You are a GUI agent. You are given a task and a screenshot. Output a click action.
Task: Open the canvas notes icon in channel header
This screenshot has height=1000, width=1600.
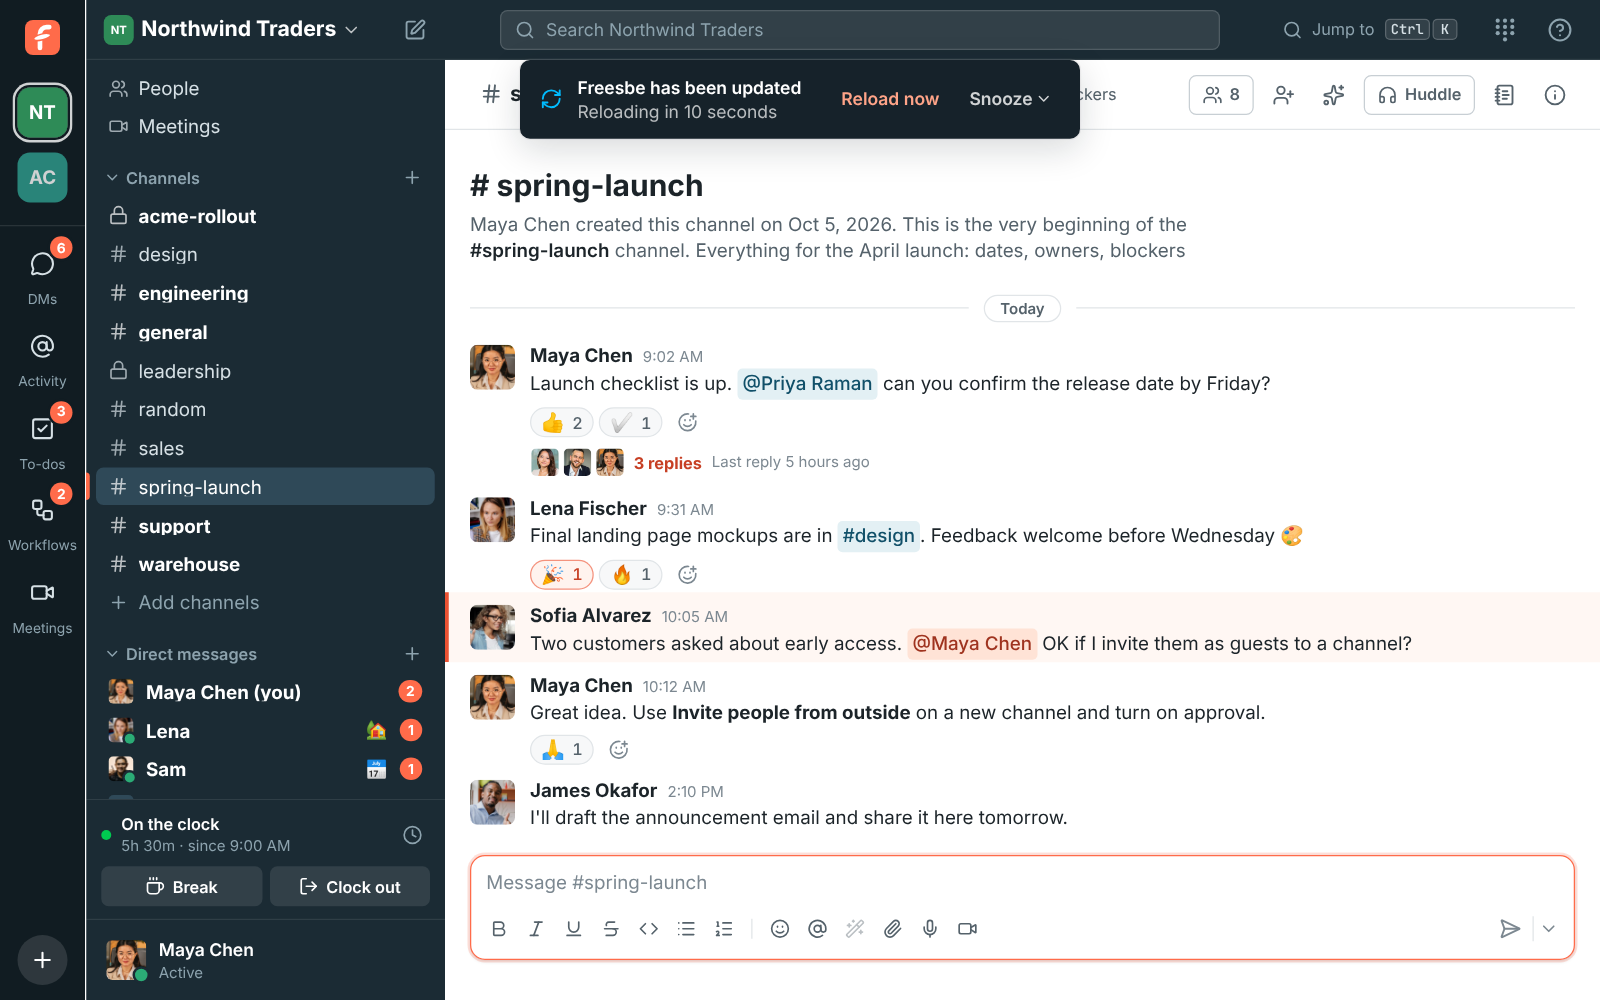1504,95
